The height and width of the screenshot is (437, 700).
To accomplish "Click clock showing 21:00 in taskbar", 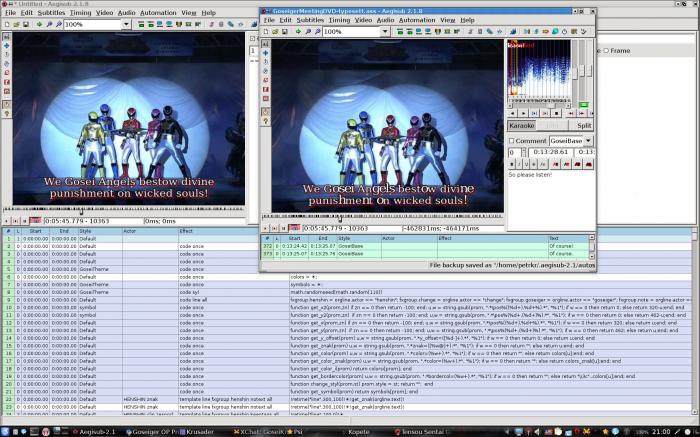I will coord(661,432).
